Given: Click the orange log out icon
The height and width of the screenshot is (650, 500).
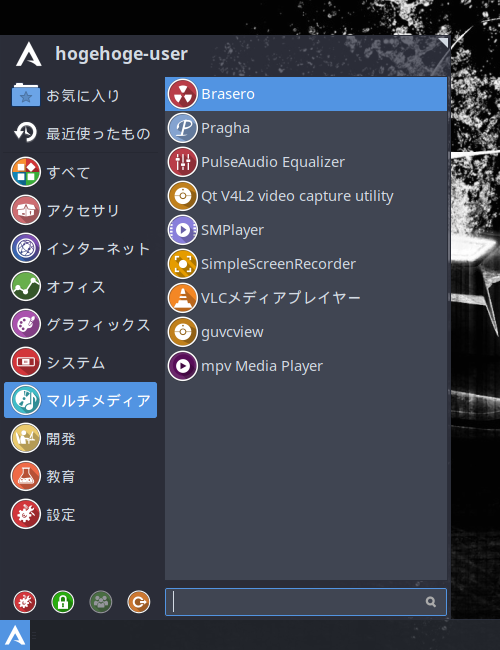Looking at the screenshot, I should click(x=139, y=601).
